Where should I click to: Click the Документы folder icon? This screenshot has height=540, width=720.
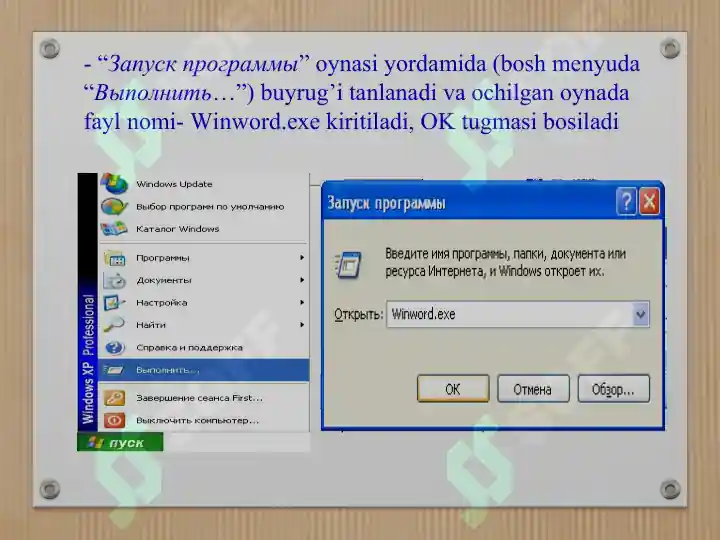point(114,280)
